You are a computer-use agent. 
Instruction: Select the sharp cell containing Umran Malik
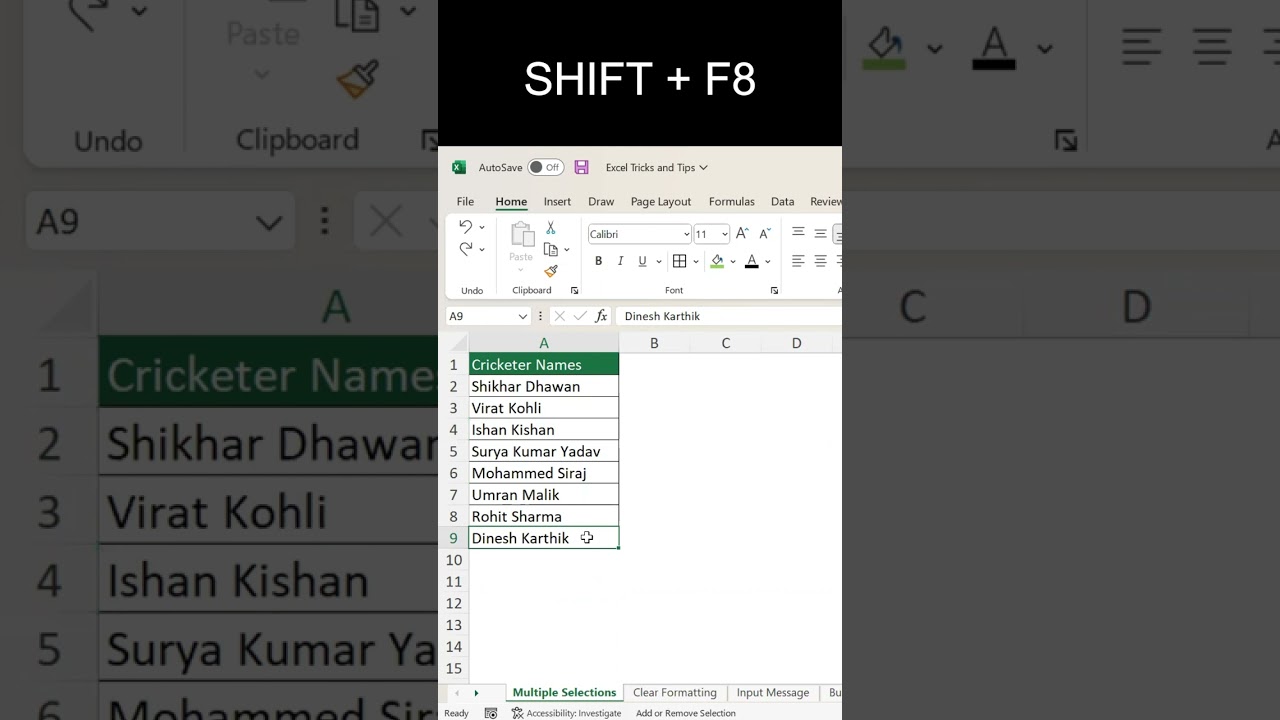pyautogui.click(x=544, y=495)
